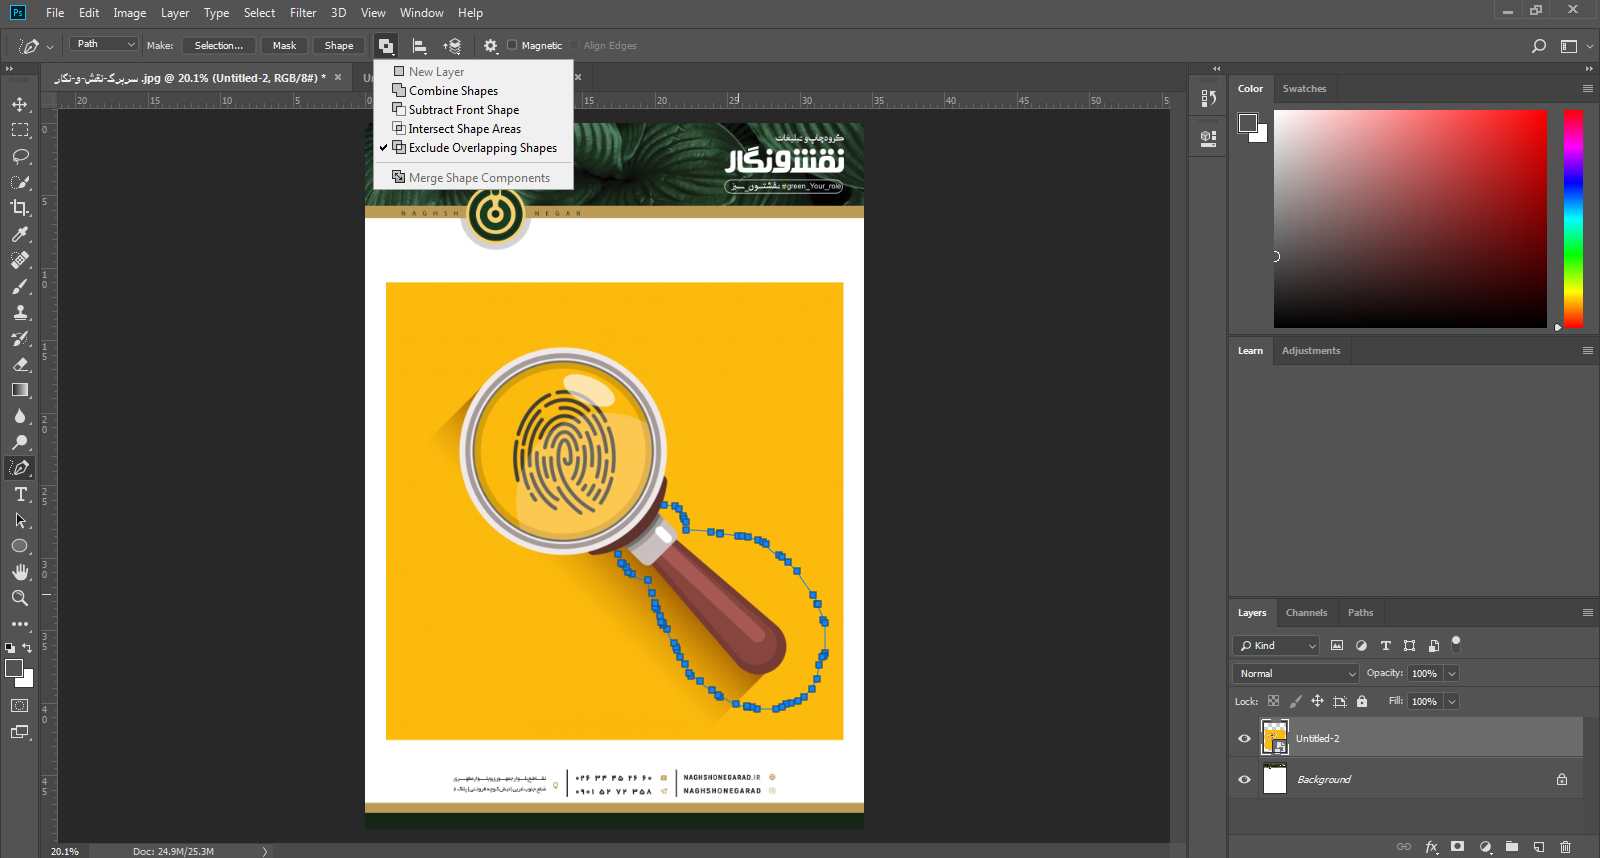Image resolution: width=1600 pixels, height=858 pixels.
Task: Select the Move tool
Action: coord(20,104)
